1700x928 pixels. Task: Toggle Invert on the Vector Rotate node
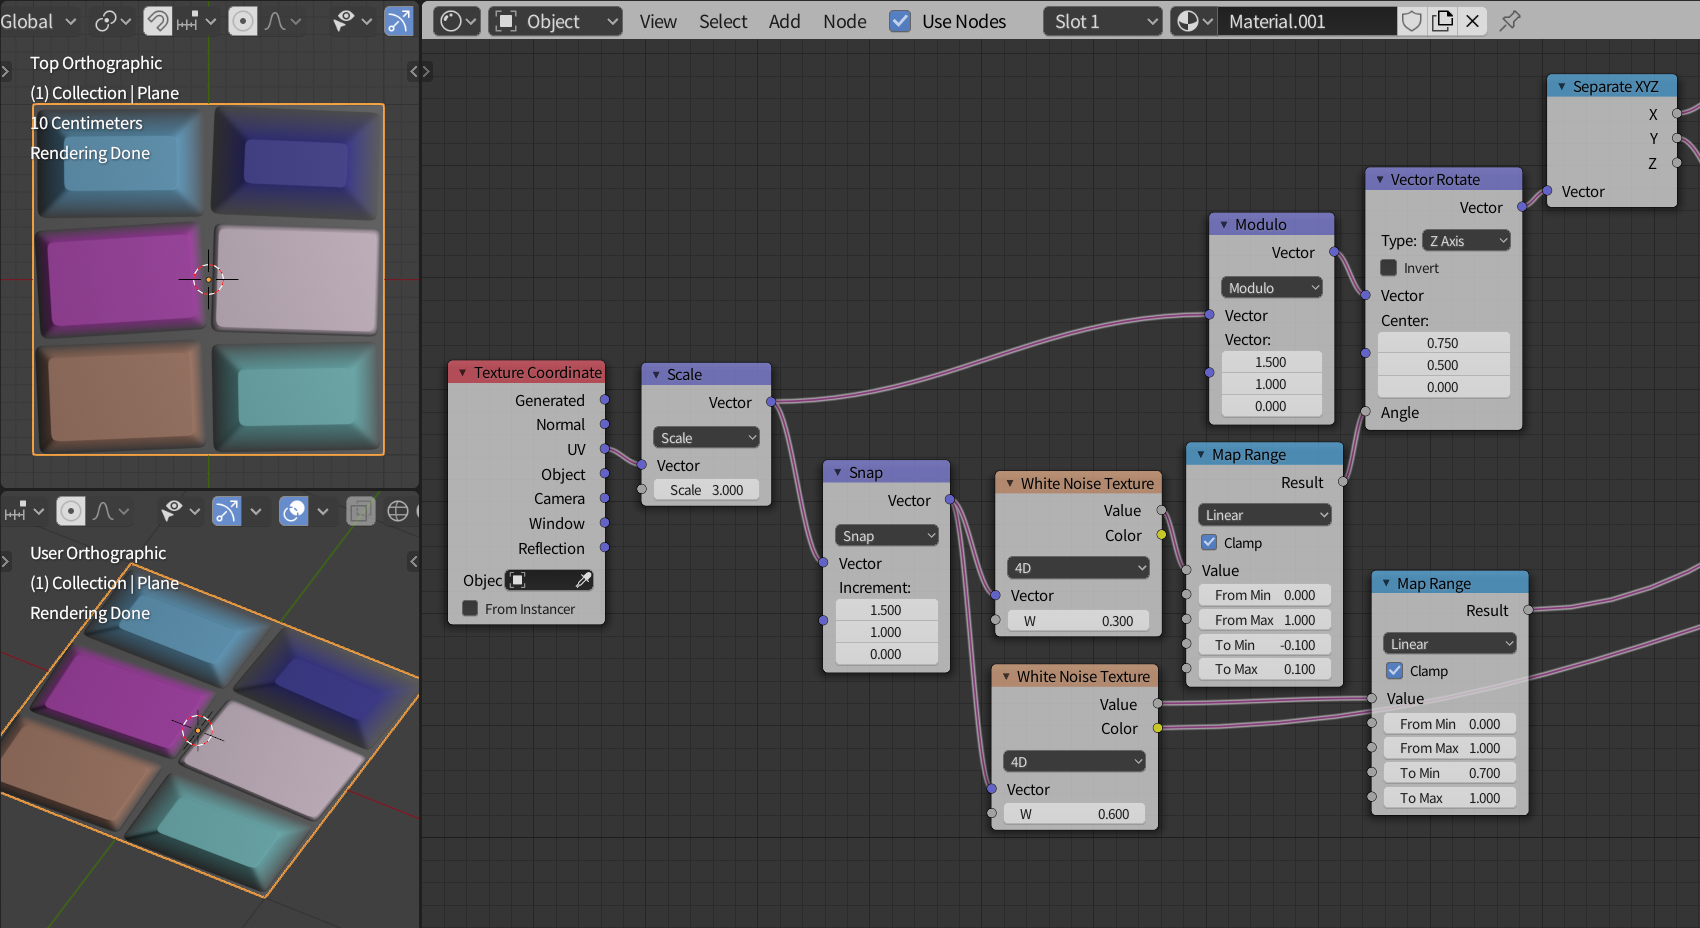(1389, 267)
